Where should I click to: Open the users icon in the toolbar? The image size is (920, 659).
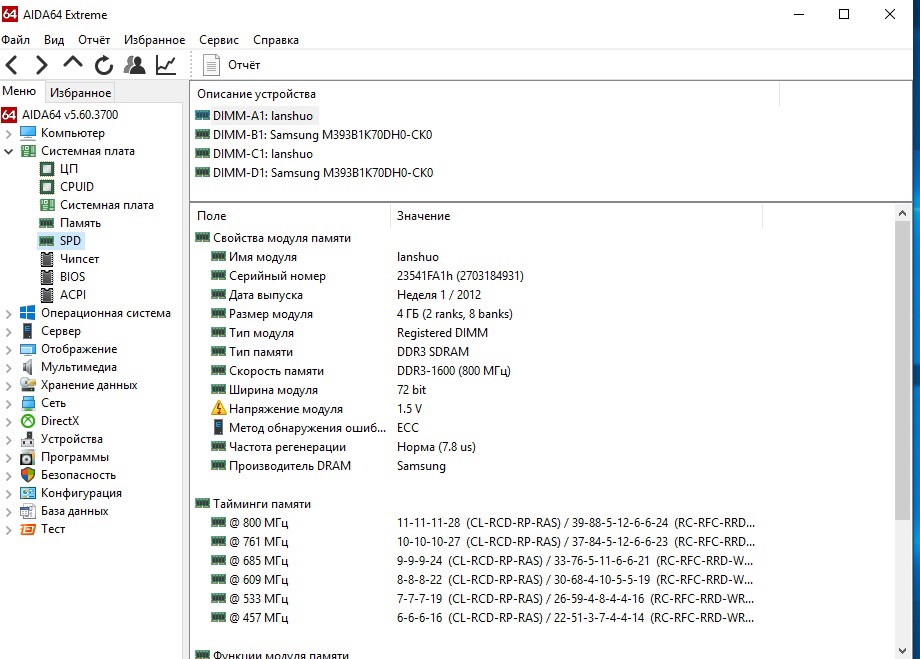[135, 65]
